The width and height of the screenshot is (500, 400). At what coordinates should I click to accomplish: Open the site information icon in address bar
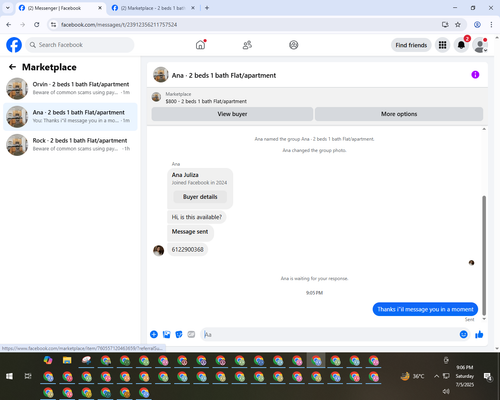tap(53, 25)
